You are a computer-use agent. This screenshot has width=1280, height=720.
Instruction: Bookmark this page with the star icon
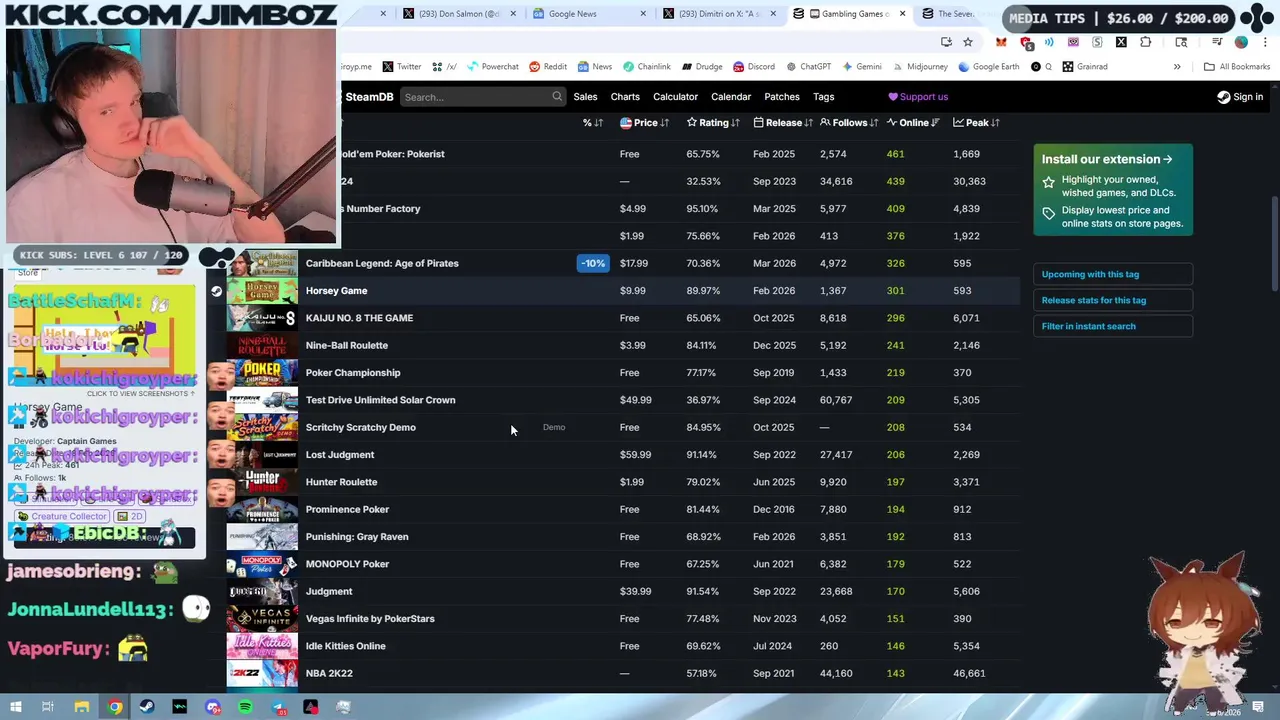[x=968, y=42]
